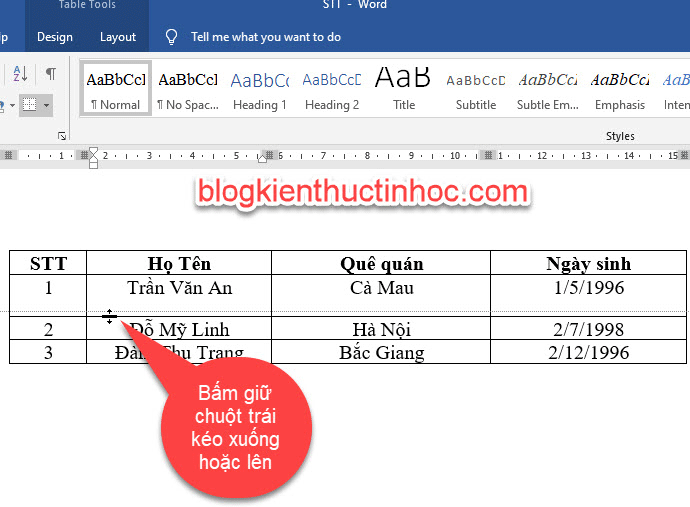Click the cell 1/5/1996

point(588,293)
